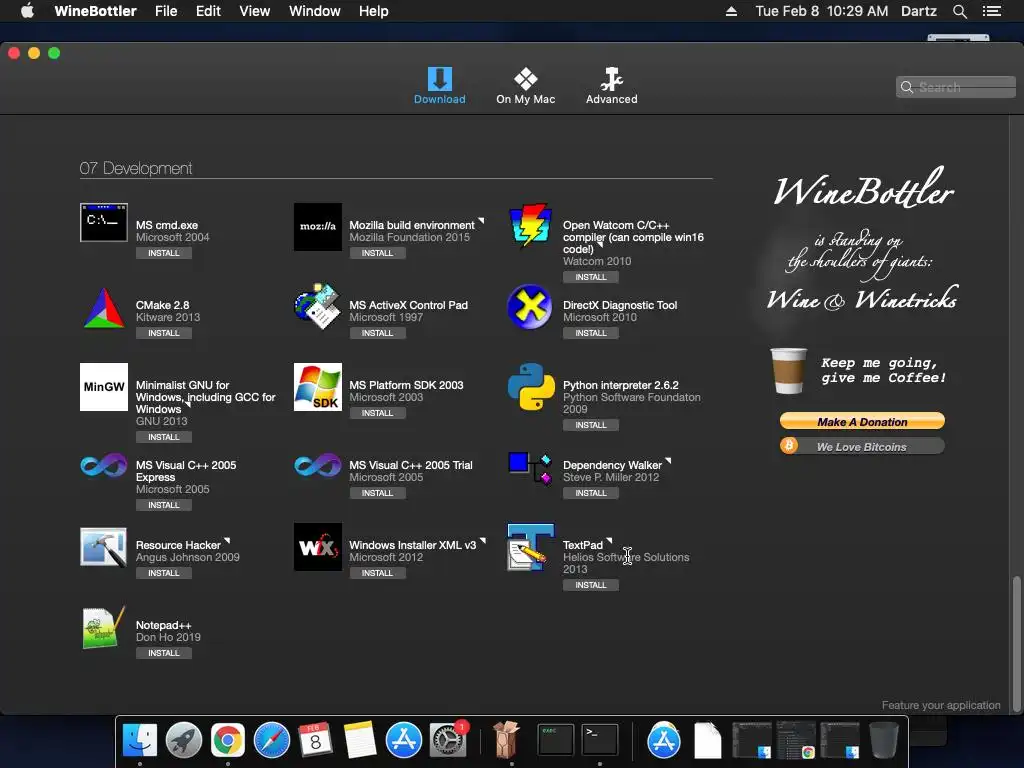Click the TextPad icon
1024x768 pixels.
(x=530, y=547)
